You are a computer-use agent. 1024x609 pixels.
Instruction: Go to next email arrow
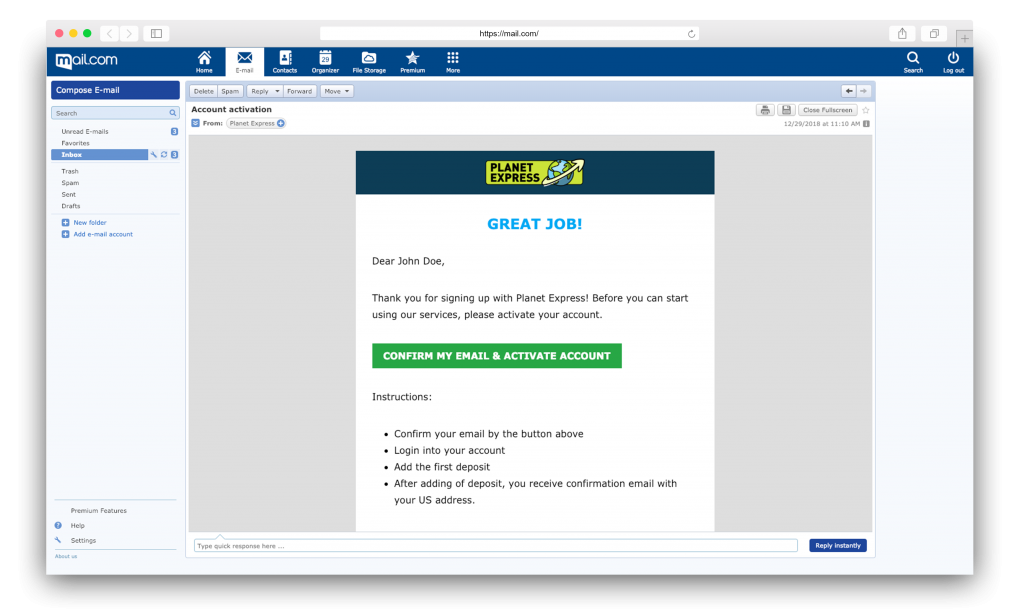click(863, 91)
